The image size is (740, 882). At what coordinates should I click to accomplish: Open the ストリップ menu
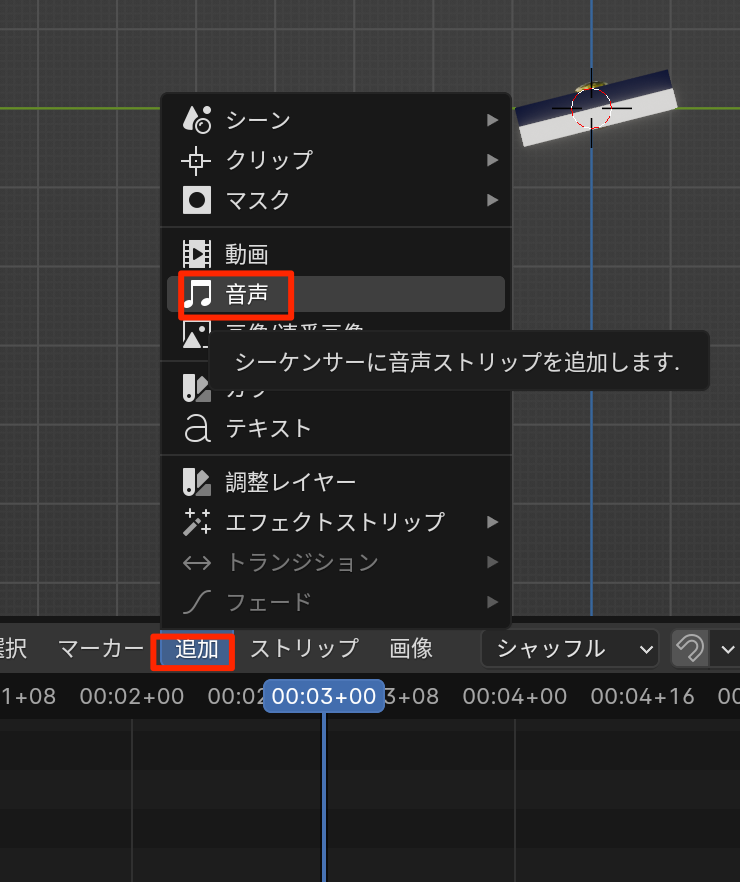tap(303, 648)
